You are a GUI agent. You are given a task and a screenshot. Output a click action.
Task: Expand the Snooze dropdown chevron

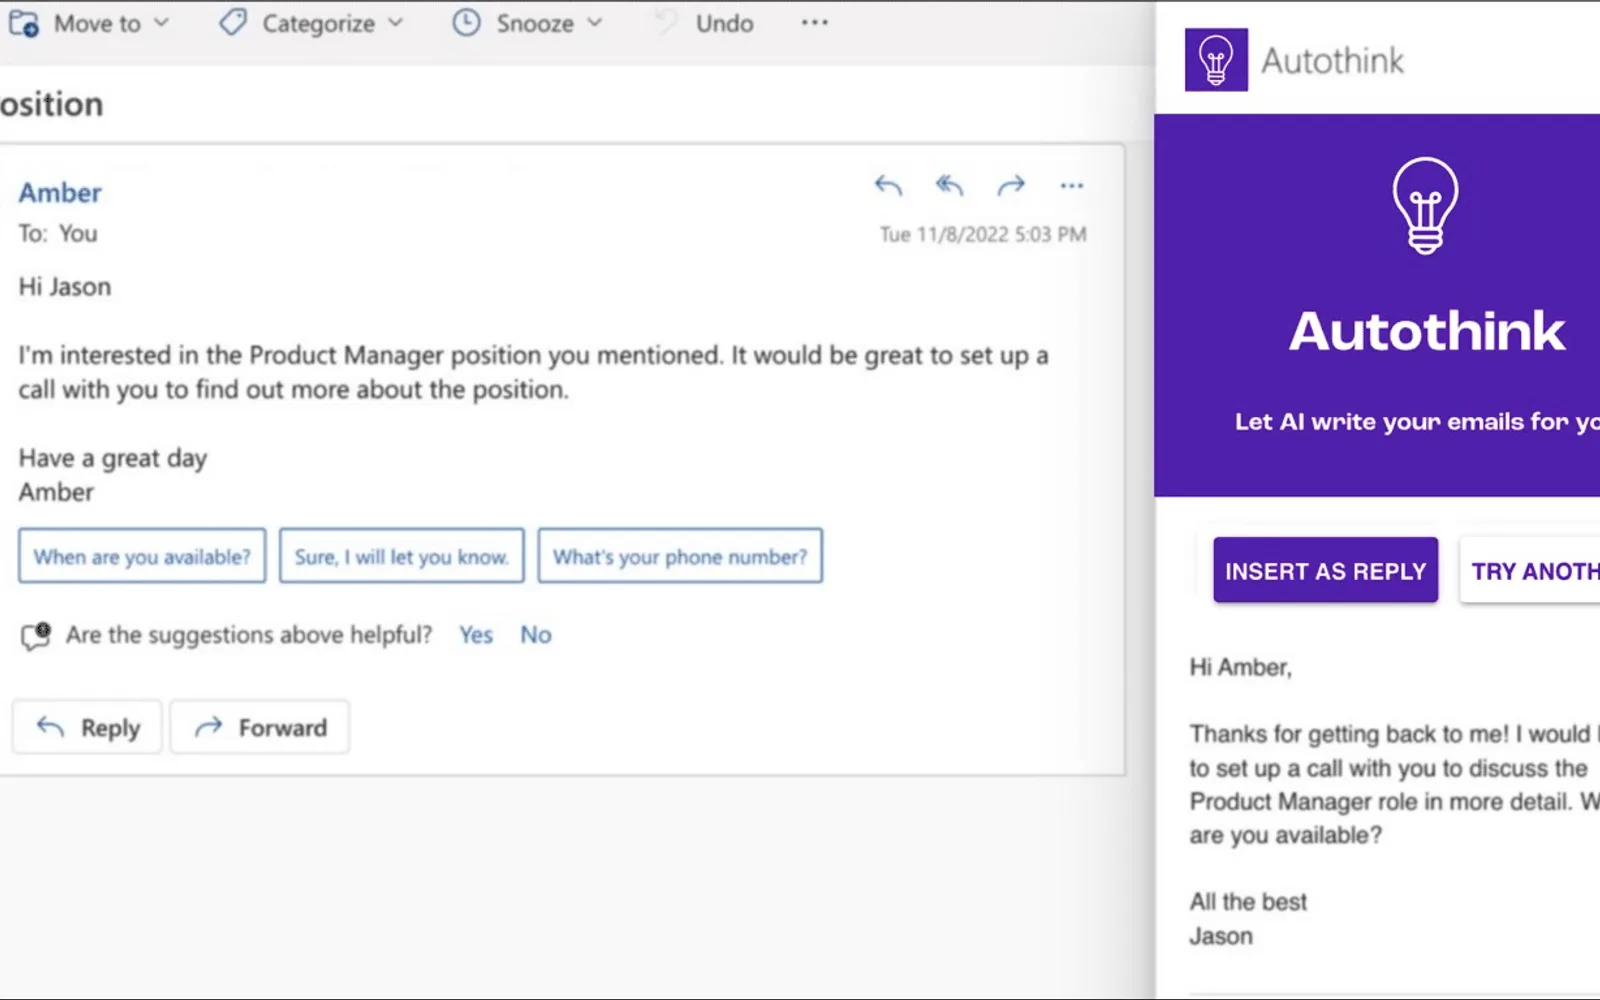click(x=595, y=23)
